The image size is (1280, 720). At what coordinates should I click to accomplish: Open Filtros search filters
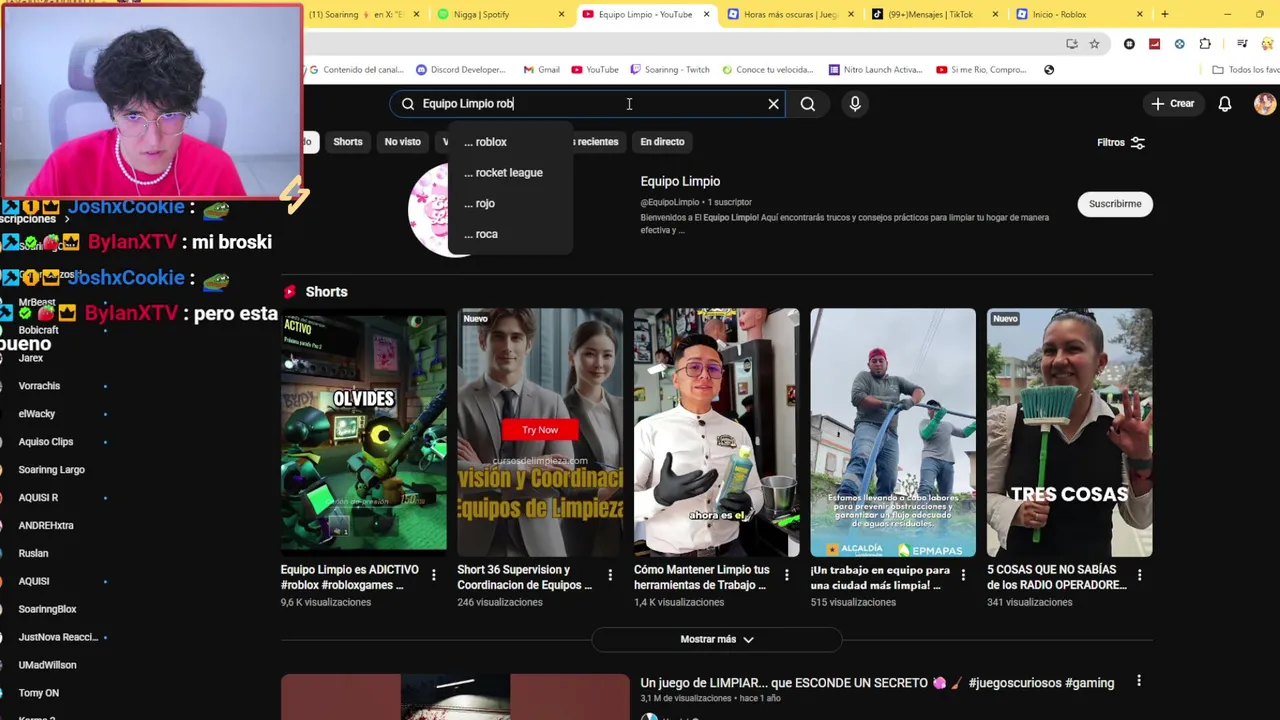(1121, 143)
